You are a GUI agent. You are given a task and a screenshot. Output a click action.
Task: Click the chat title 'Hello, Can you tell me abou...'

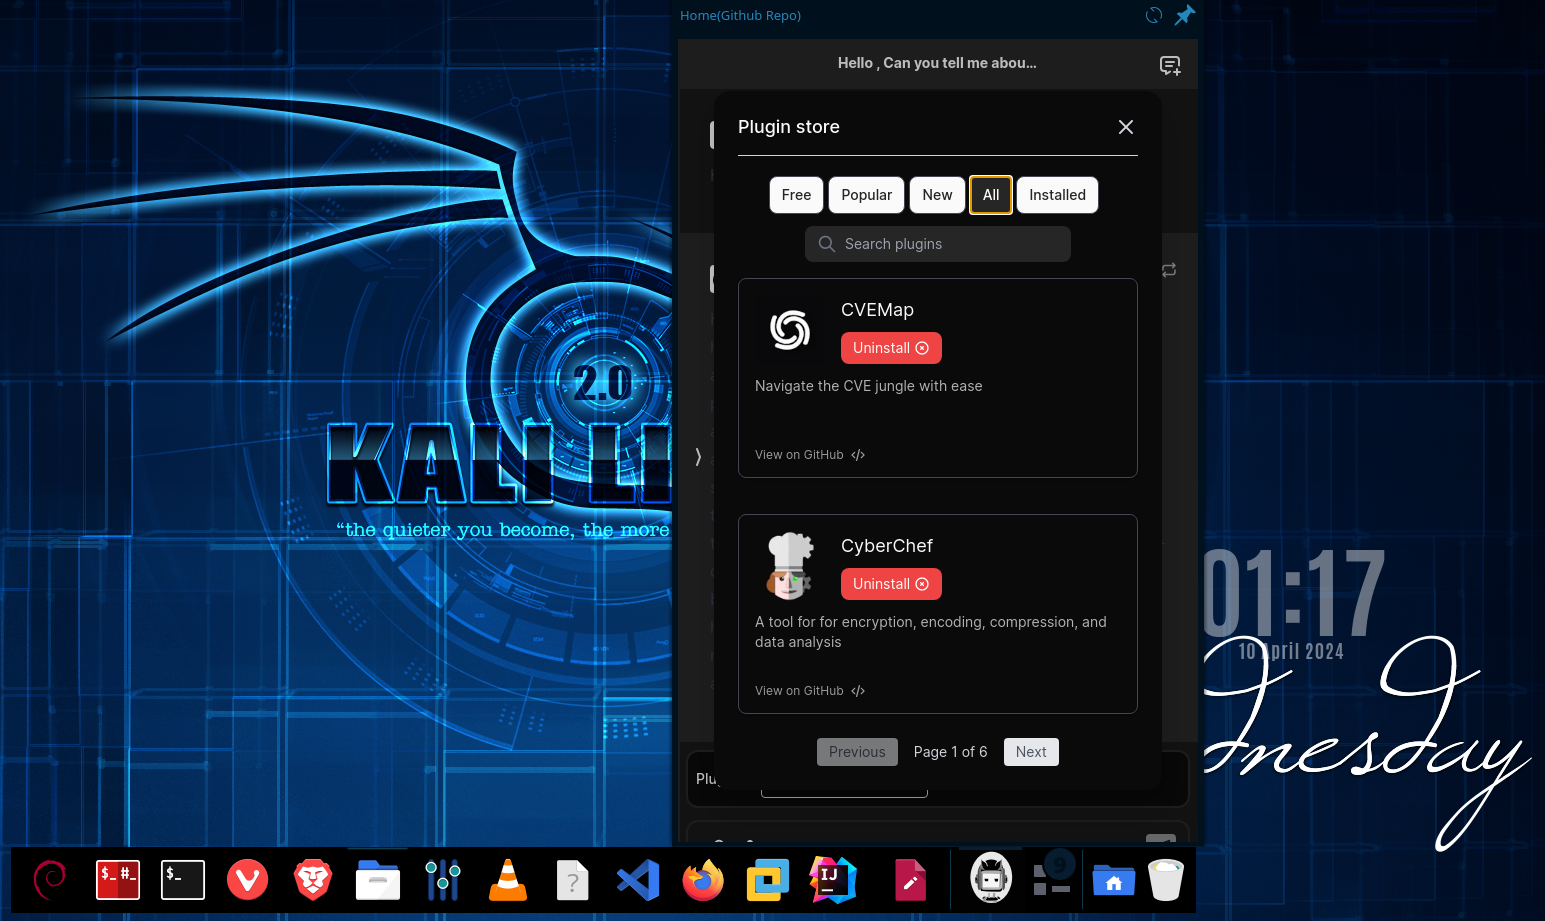point(937,63)
